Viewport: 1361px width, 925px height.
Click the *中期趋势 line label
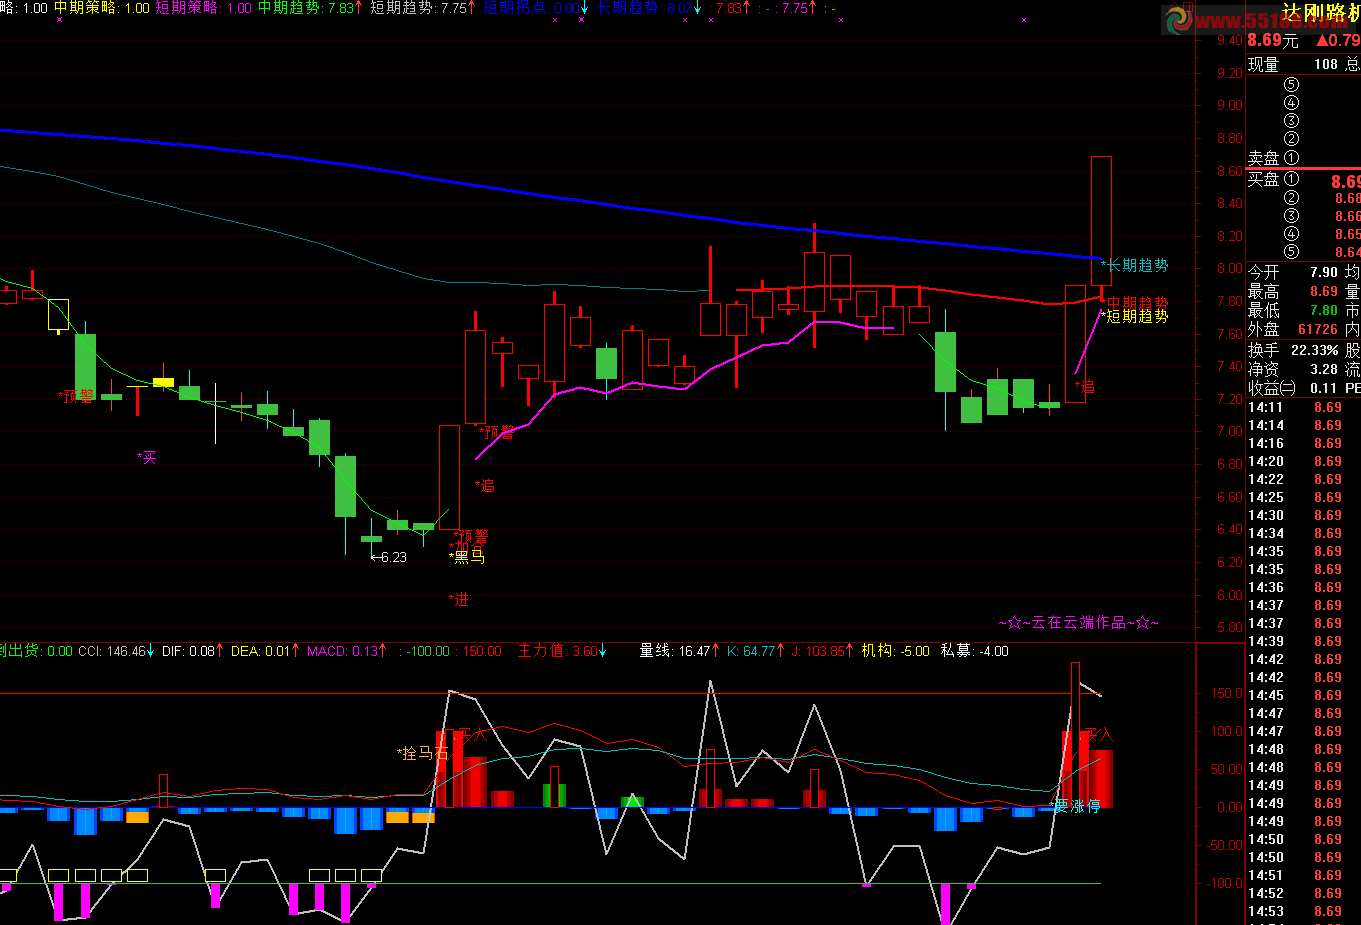click(1134, 302)
